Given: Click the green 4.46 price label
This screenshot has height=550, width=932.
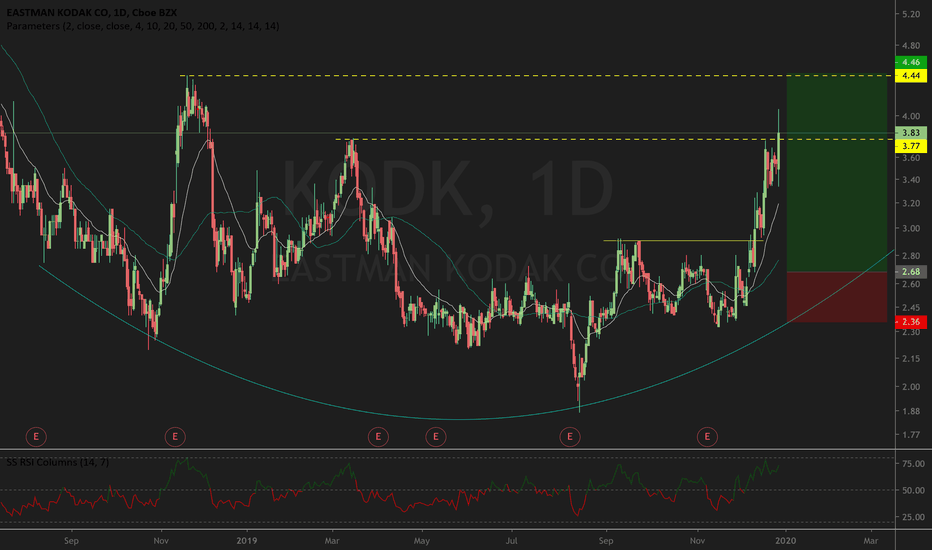Looking at the screenshot, I should [911, 62].
